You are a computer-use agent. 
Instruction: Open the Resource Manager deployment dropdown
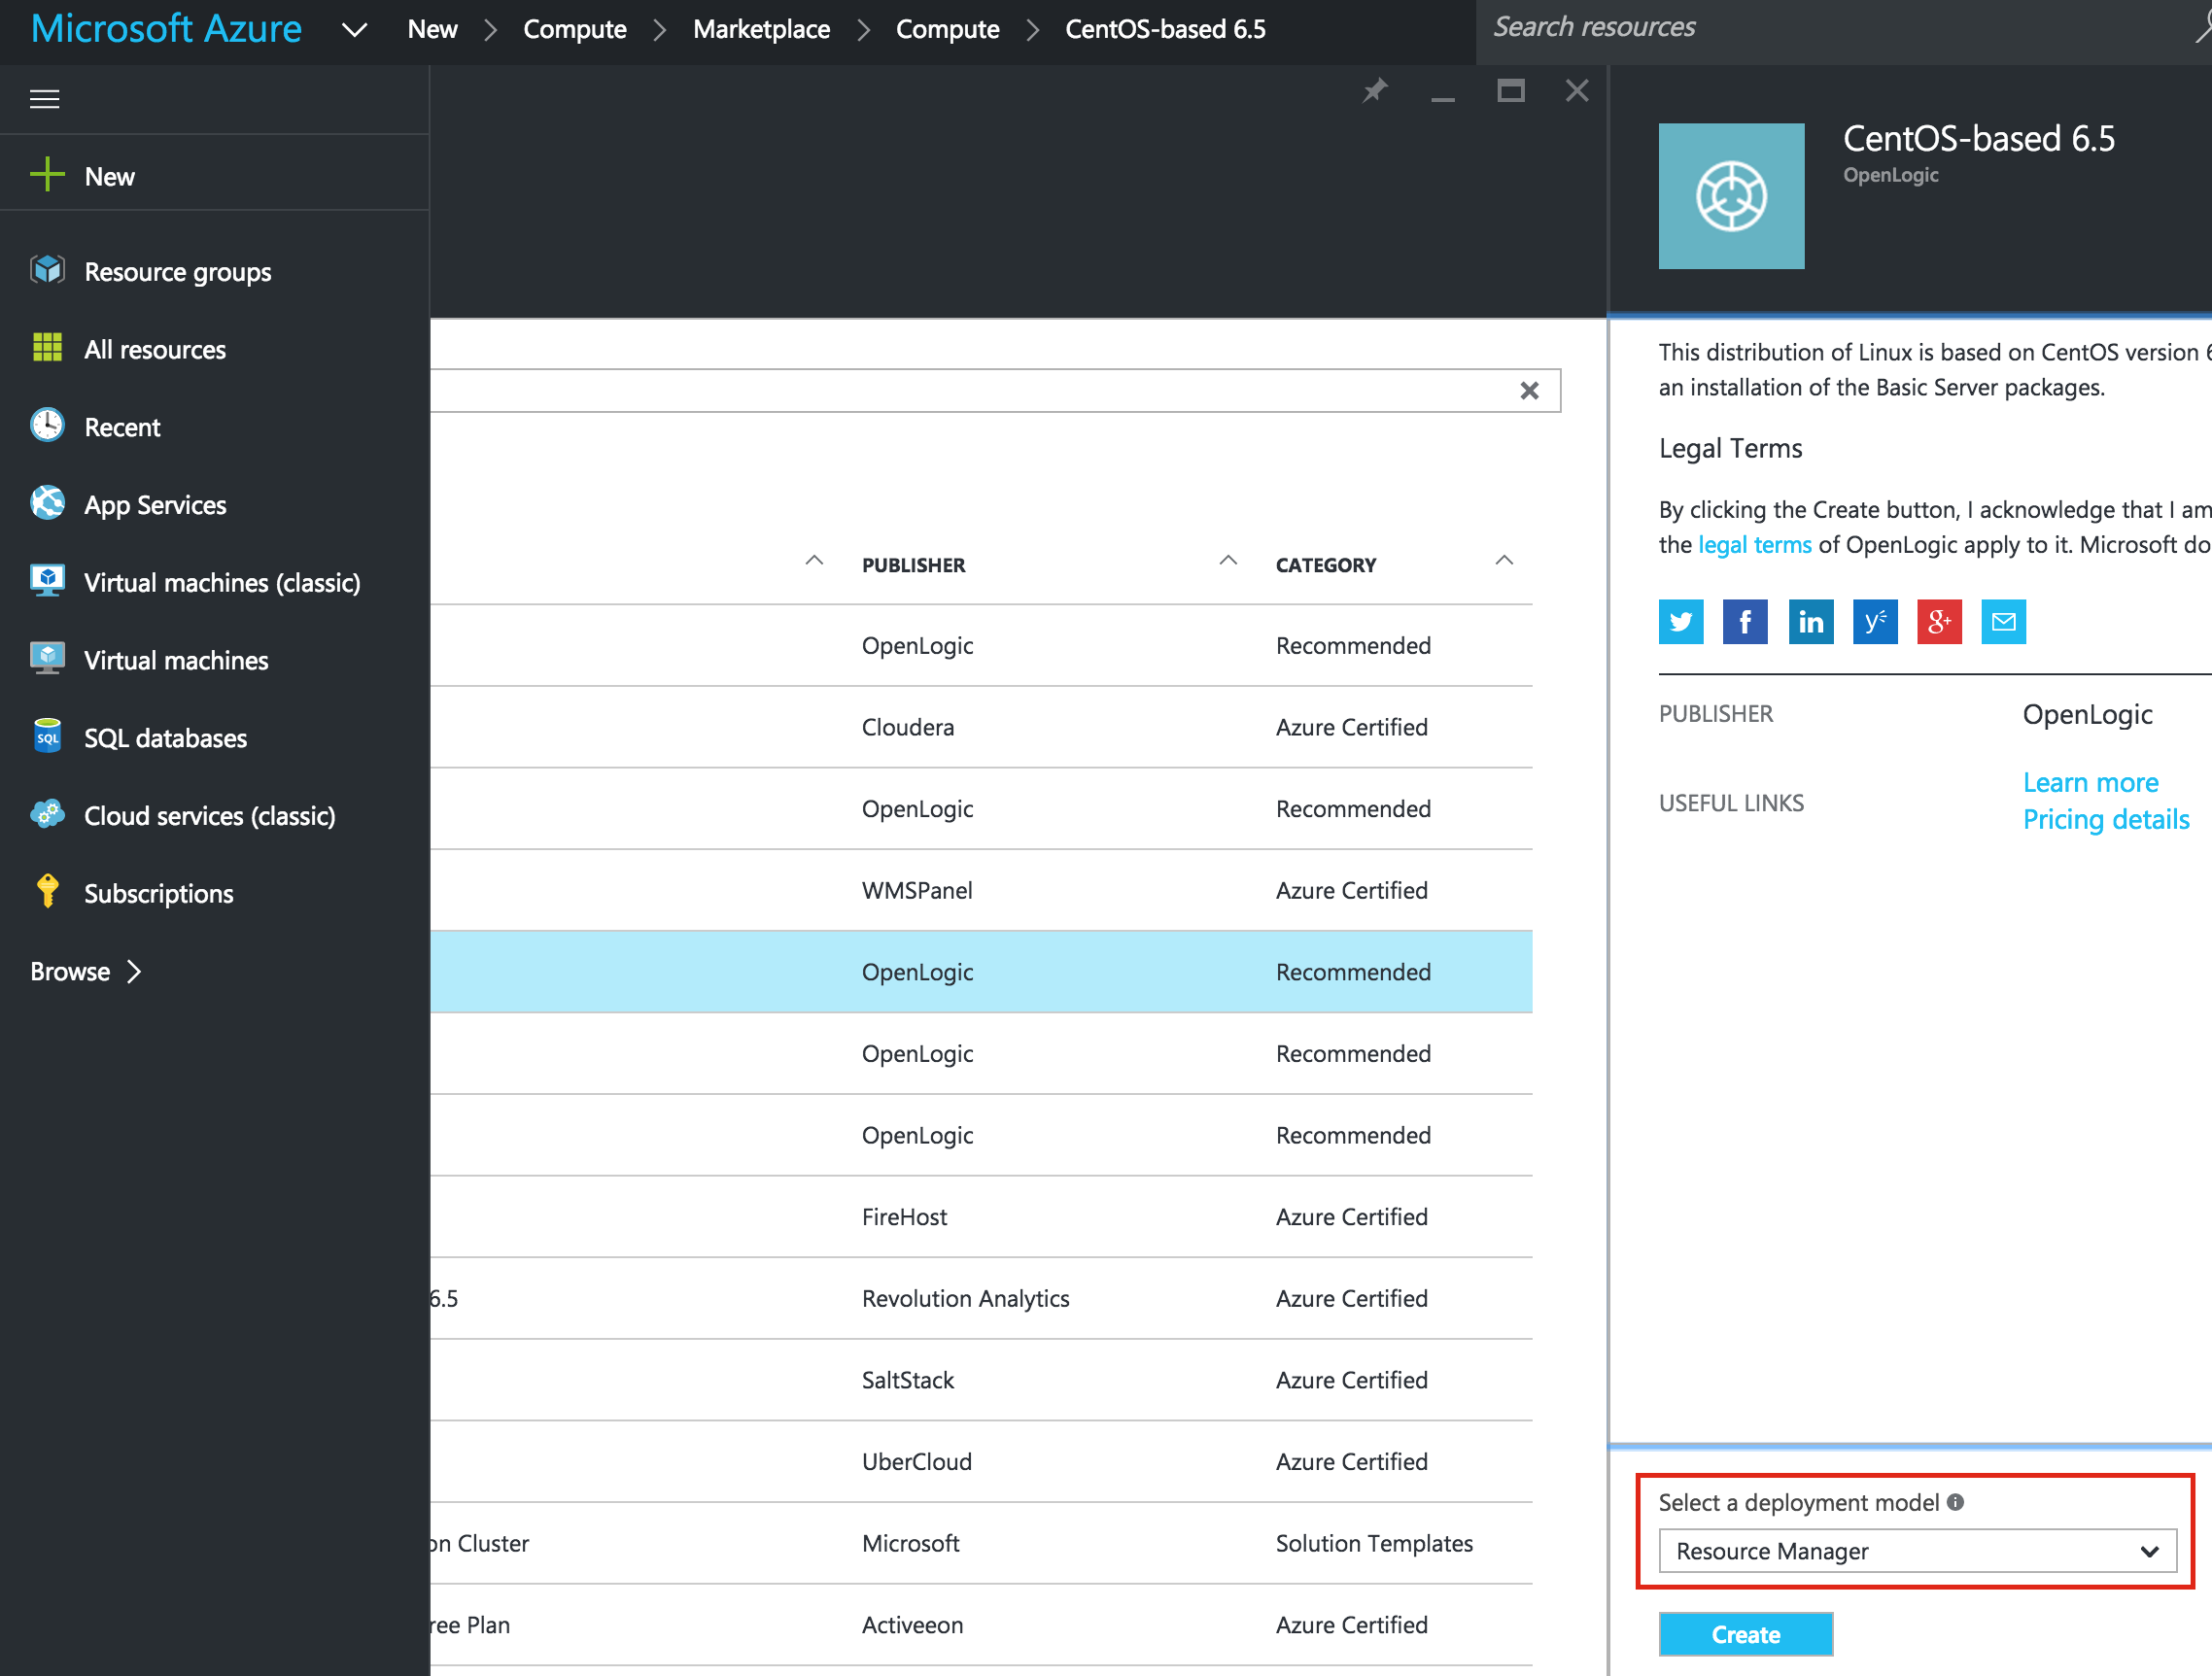(x=1917, y=1551)
